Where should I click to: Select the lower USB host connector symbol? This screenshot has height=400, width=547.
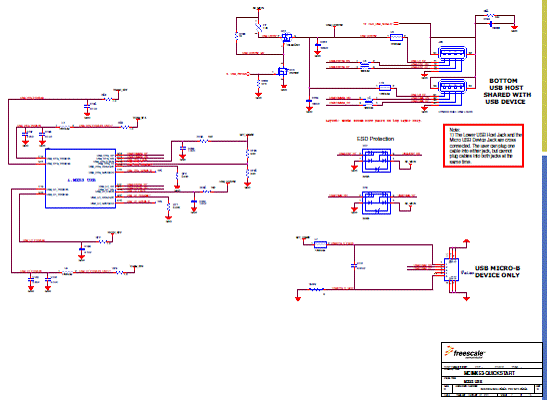click(452, 86)
